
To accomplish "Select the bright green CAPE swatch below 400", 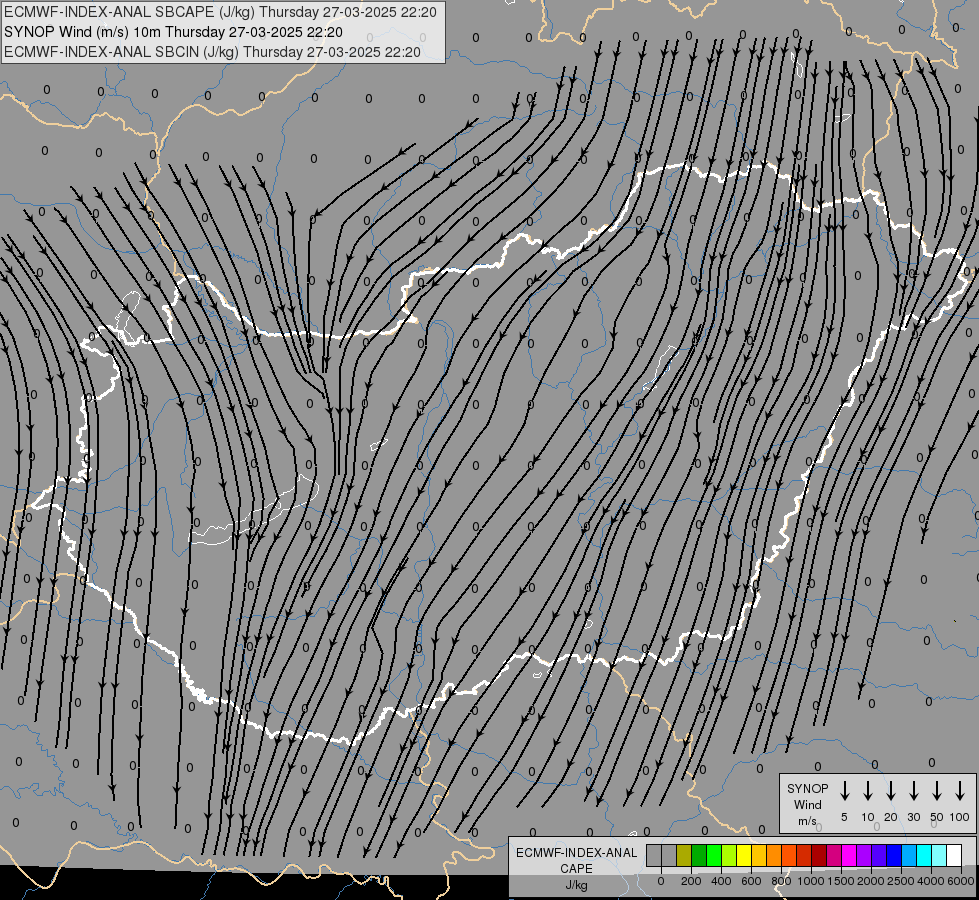I will pos(714,856).
